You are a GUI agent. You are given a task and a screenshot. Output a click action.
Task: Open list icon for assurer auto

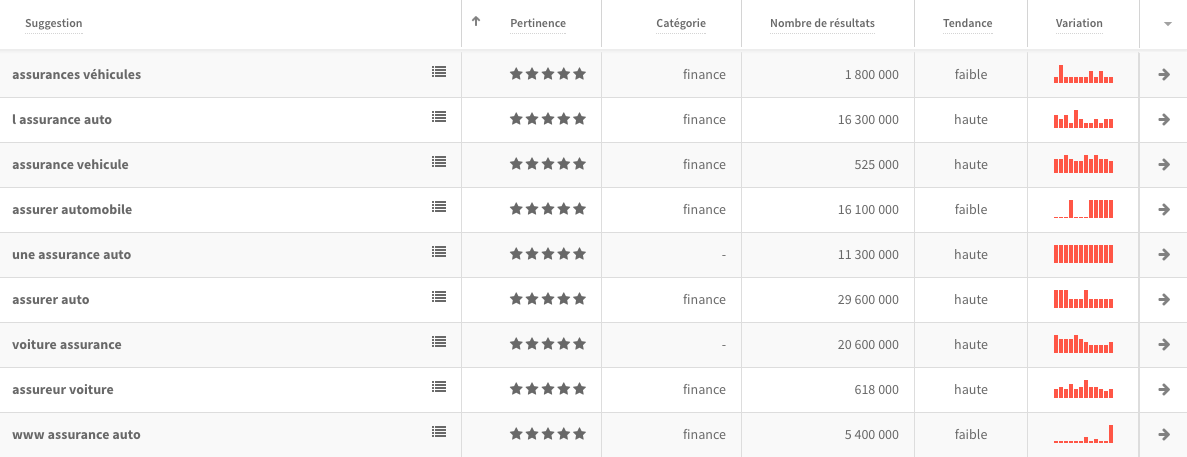(439, 297)
